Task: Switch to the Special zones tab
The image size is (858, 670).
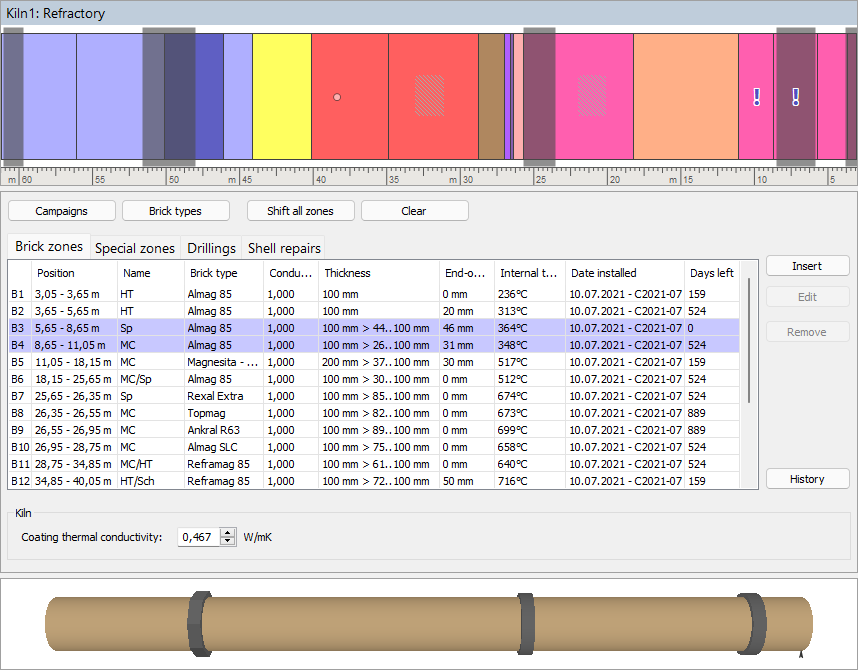Action: pos(135,249)
